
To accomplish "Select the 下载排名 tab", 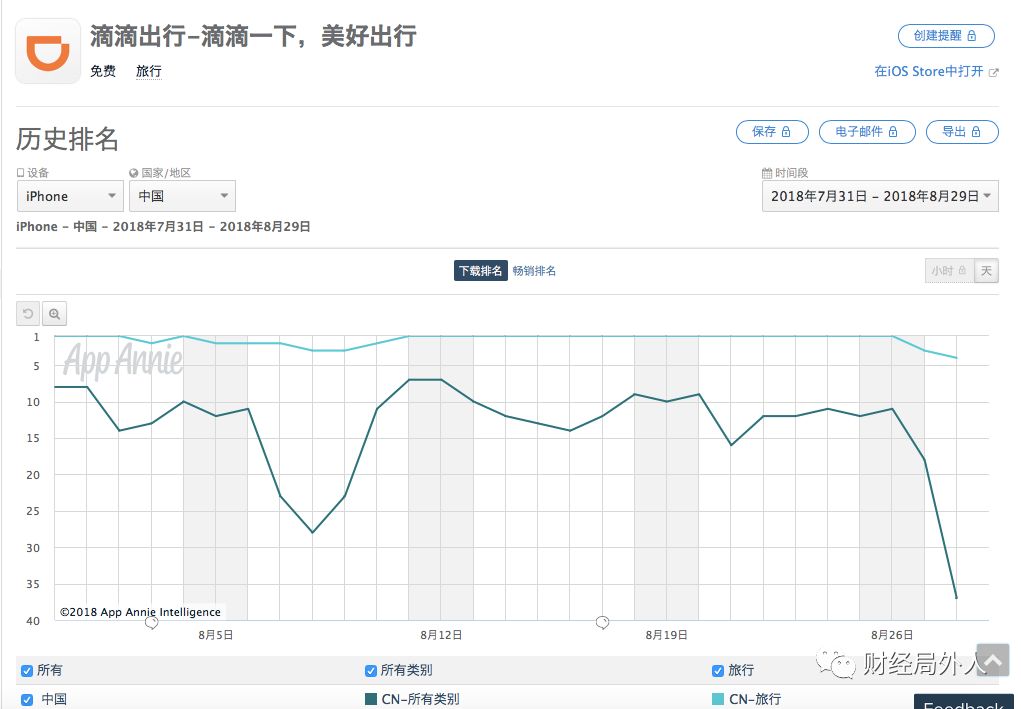I will (x=481, y=271).
